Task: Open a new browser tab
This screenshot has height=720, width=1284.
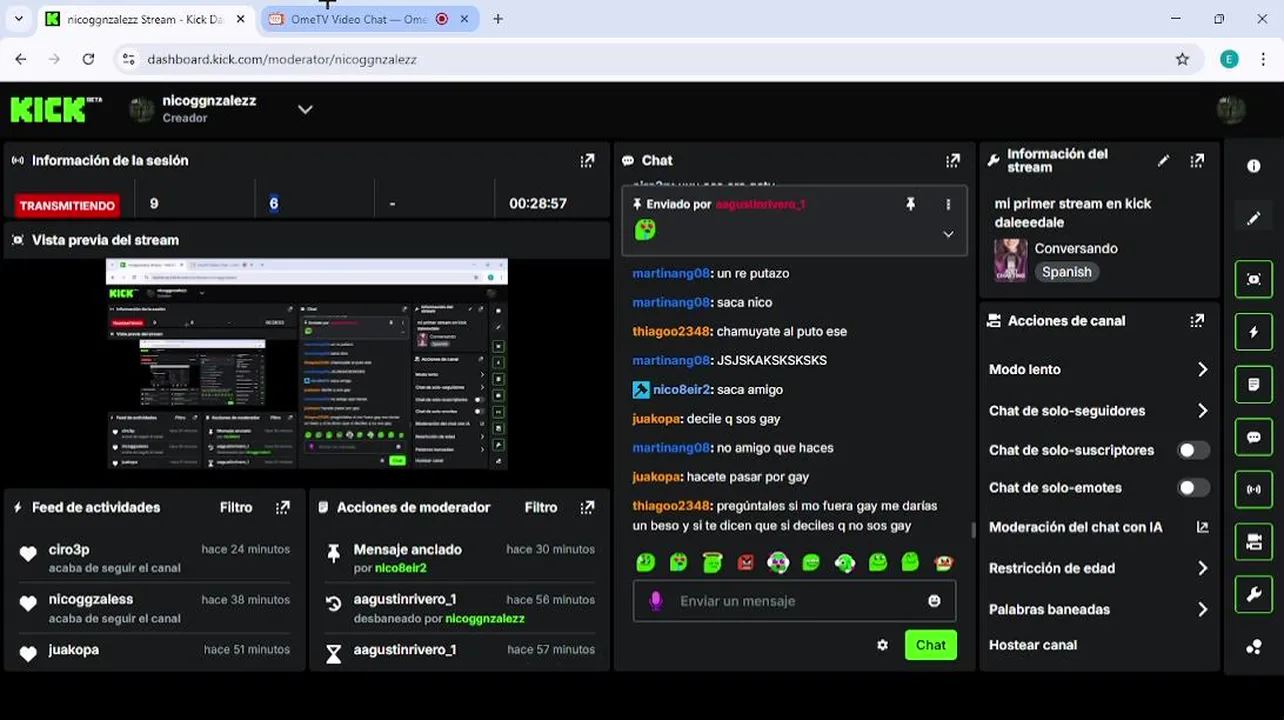Action: click(x=498, y=19)
